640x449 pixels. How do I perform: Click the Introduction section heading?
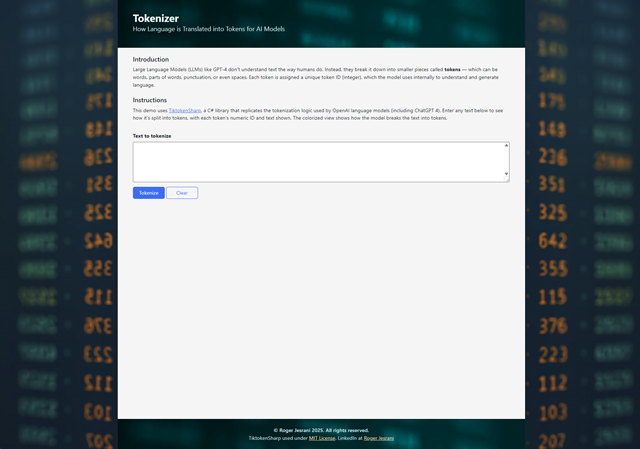[x=151, y=59]
